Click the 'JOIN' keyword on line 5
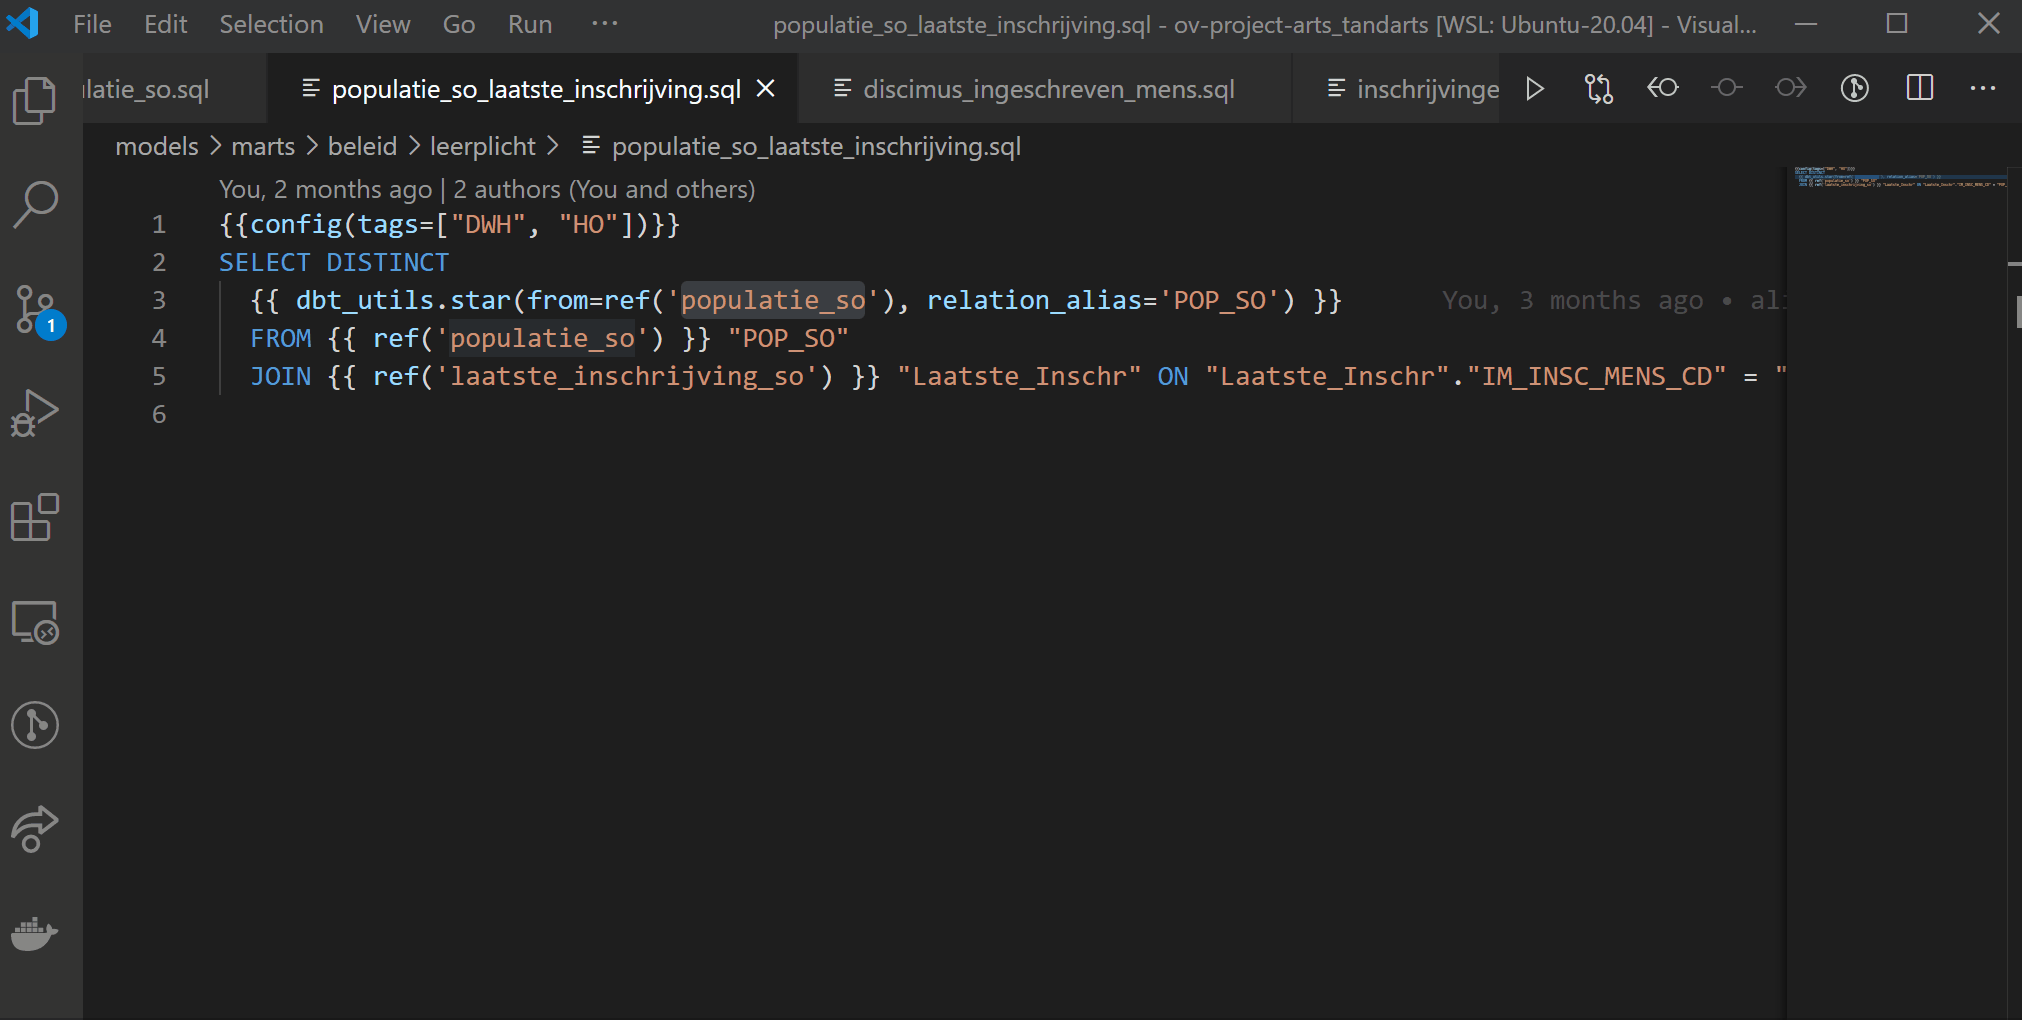2022x1020 pixels. [x=281, y=376]
